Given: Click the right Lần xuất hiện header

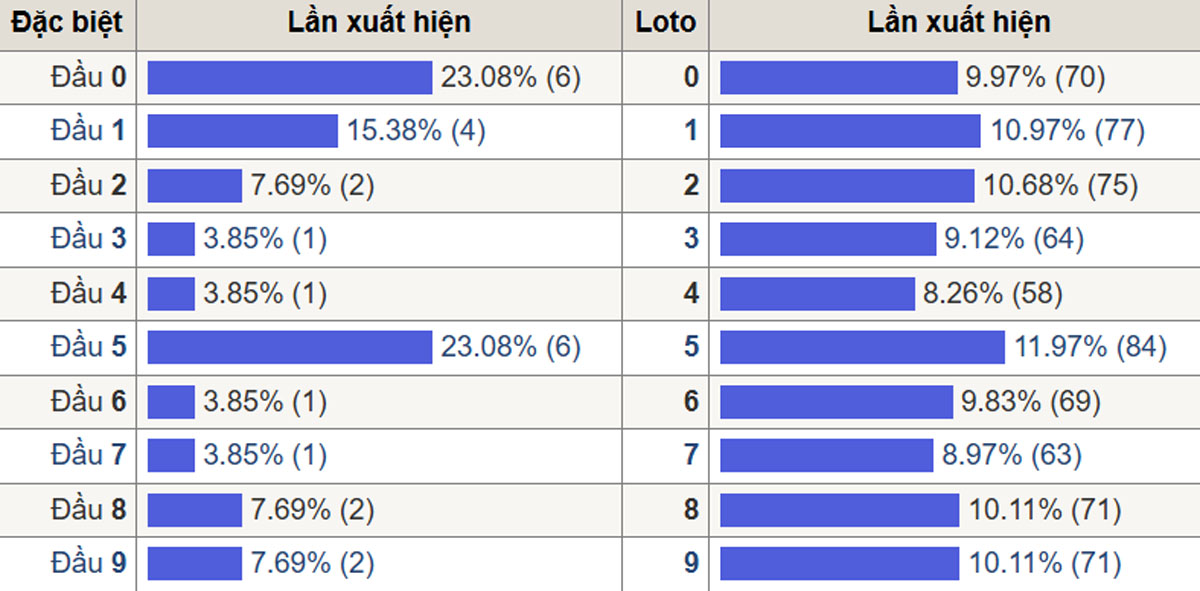Looking at the screenshot, I should (959, 22).
